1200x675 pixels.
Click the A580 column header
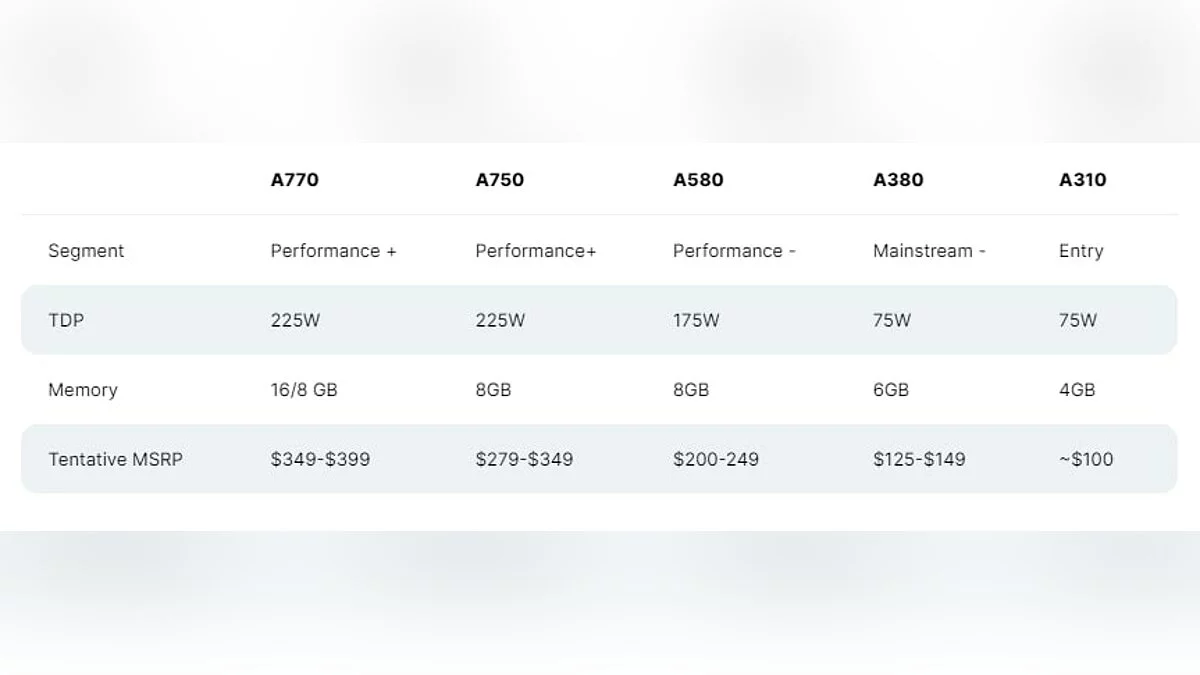click(x=698, y=180)
